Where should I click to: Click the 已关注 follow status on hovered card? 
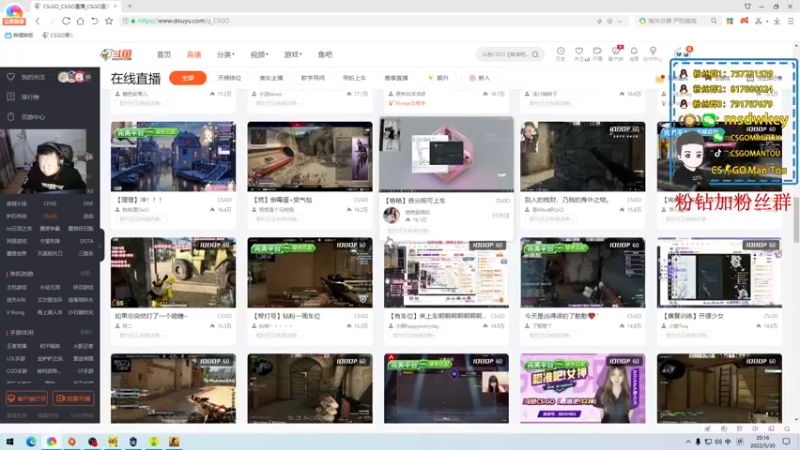[x=501, y=216]
